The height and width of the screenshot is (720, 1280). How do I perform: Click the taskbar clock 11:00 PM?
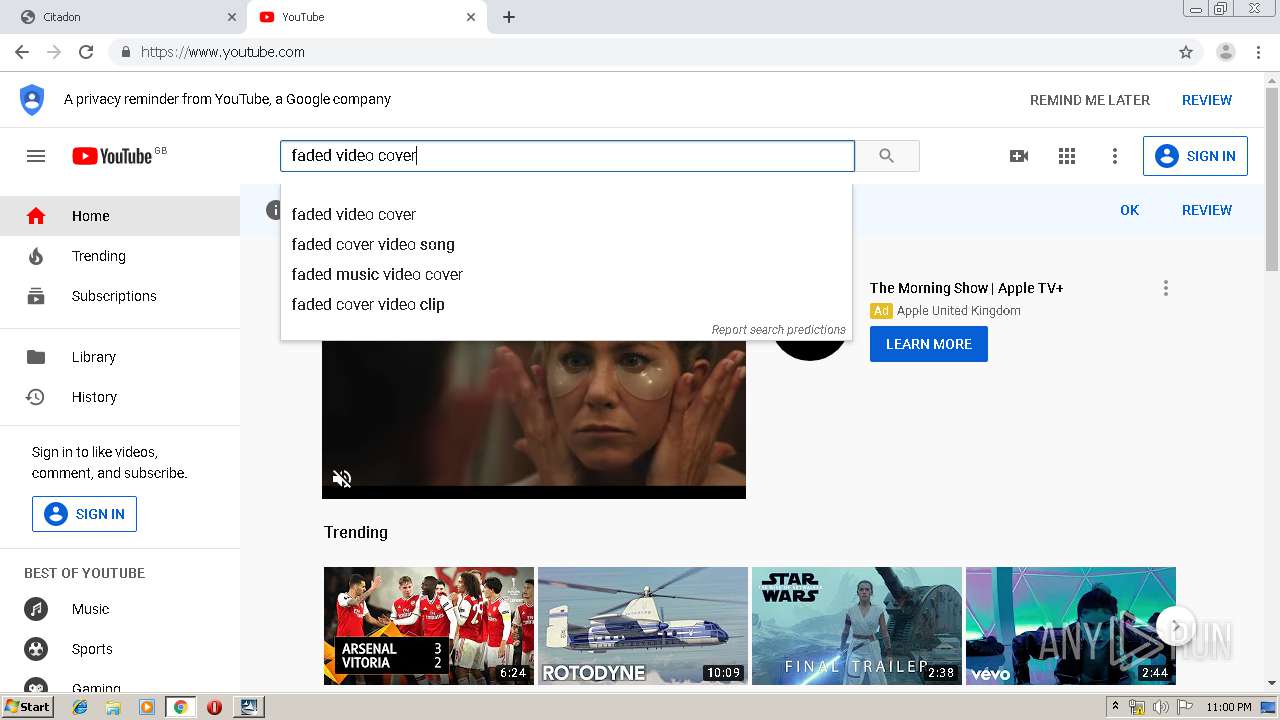(x=1229, y=707)
